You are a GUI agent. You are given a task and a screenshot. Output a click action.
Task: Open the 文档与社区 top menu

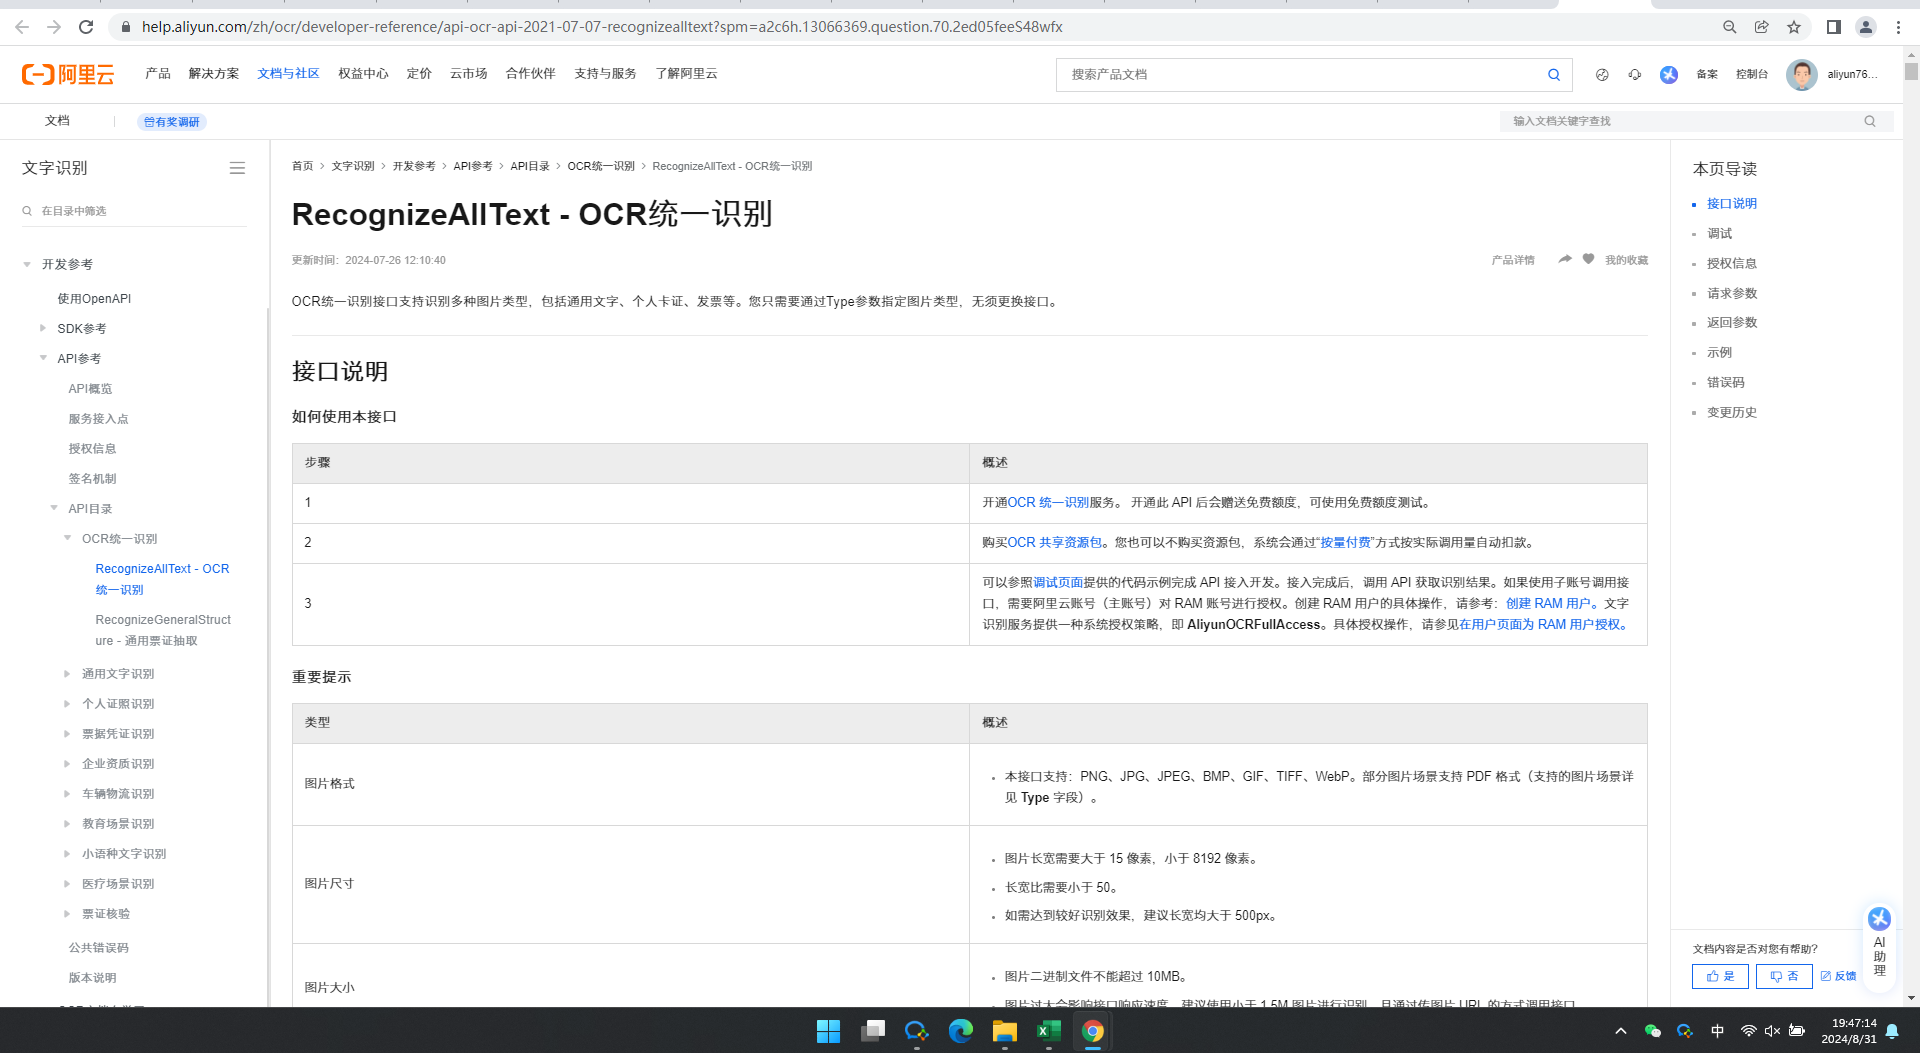tap(288, 74)
